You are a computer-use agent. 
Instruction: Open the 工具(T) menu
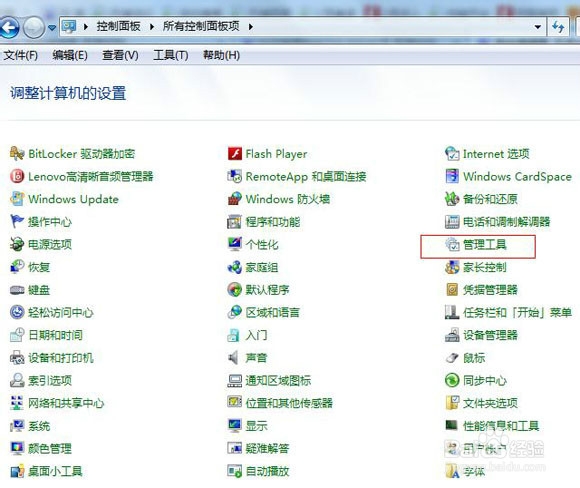coord(171,55)
